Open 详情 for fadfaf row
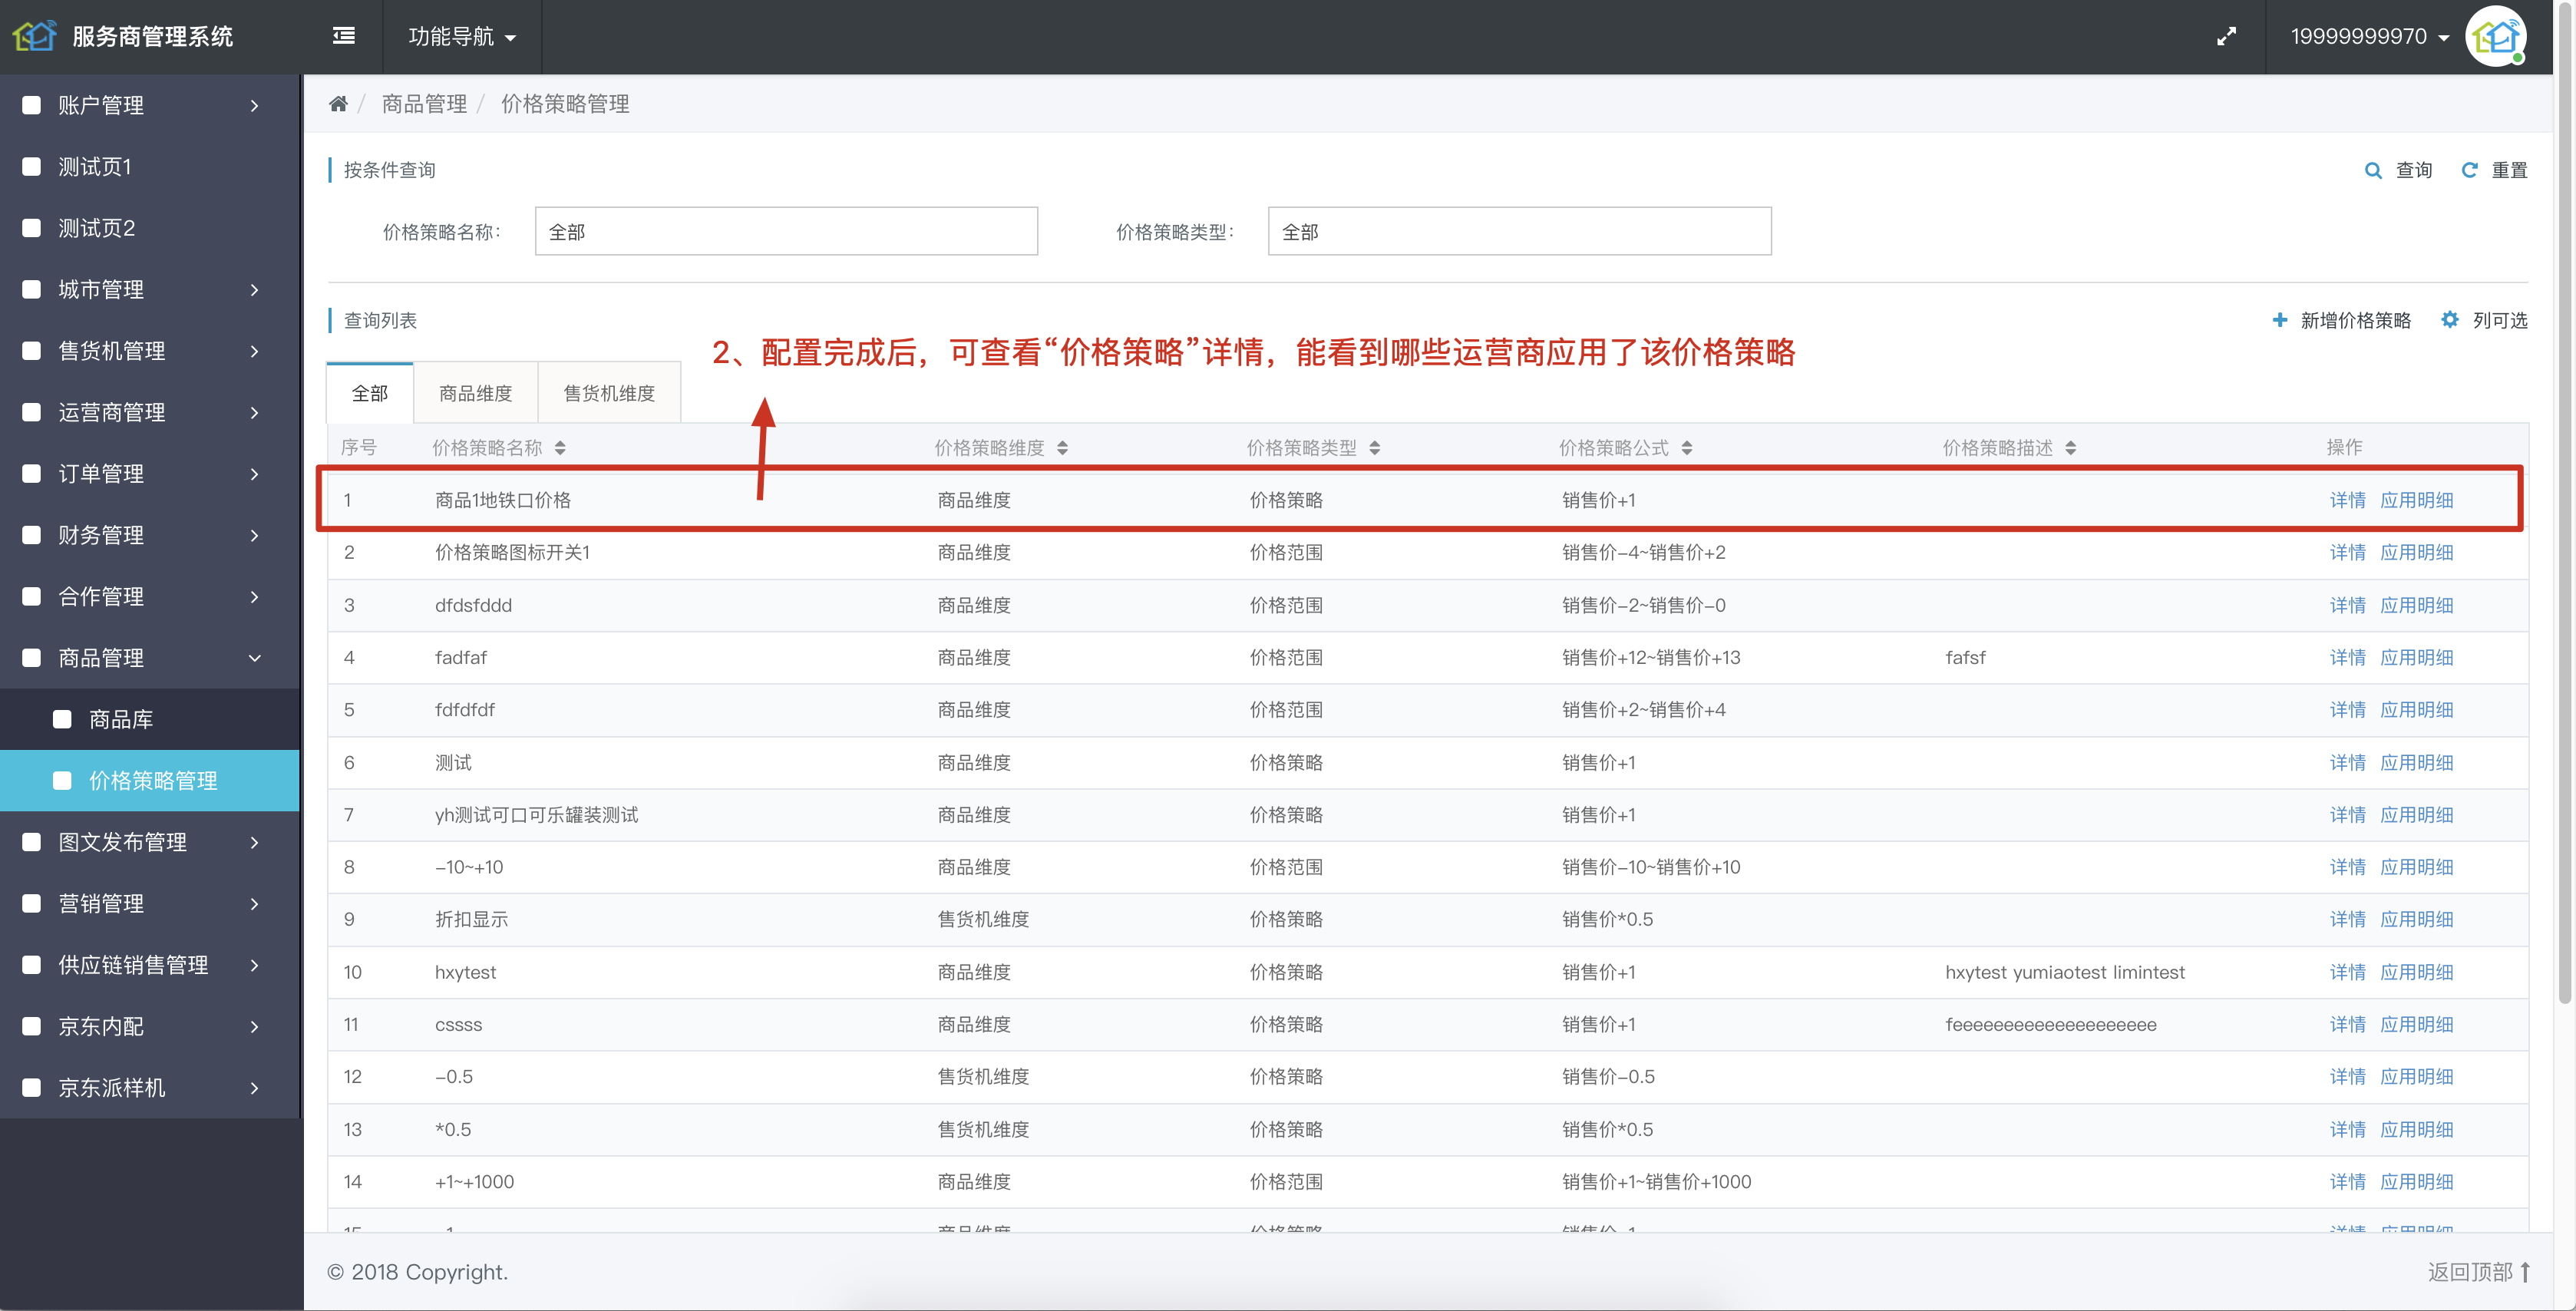Viewport: 2576px width, 1311px height. coord(2347,657)
